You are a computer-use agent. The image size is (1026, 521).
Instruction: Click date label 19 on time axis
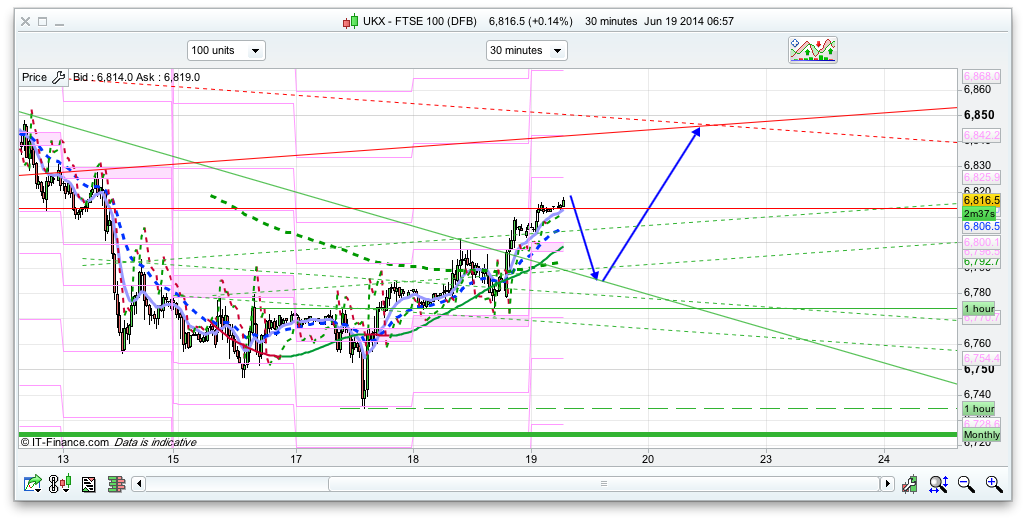click(x=531, y=459)
